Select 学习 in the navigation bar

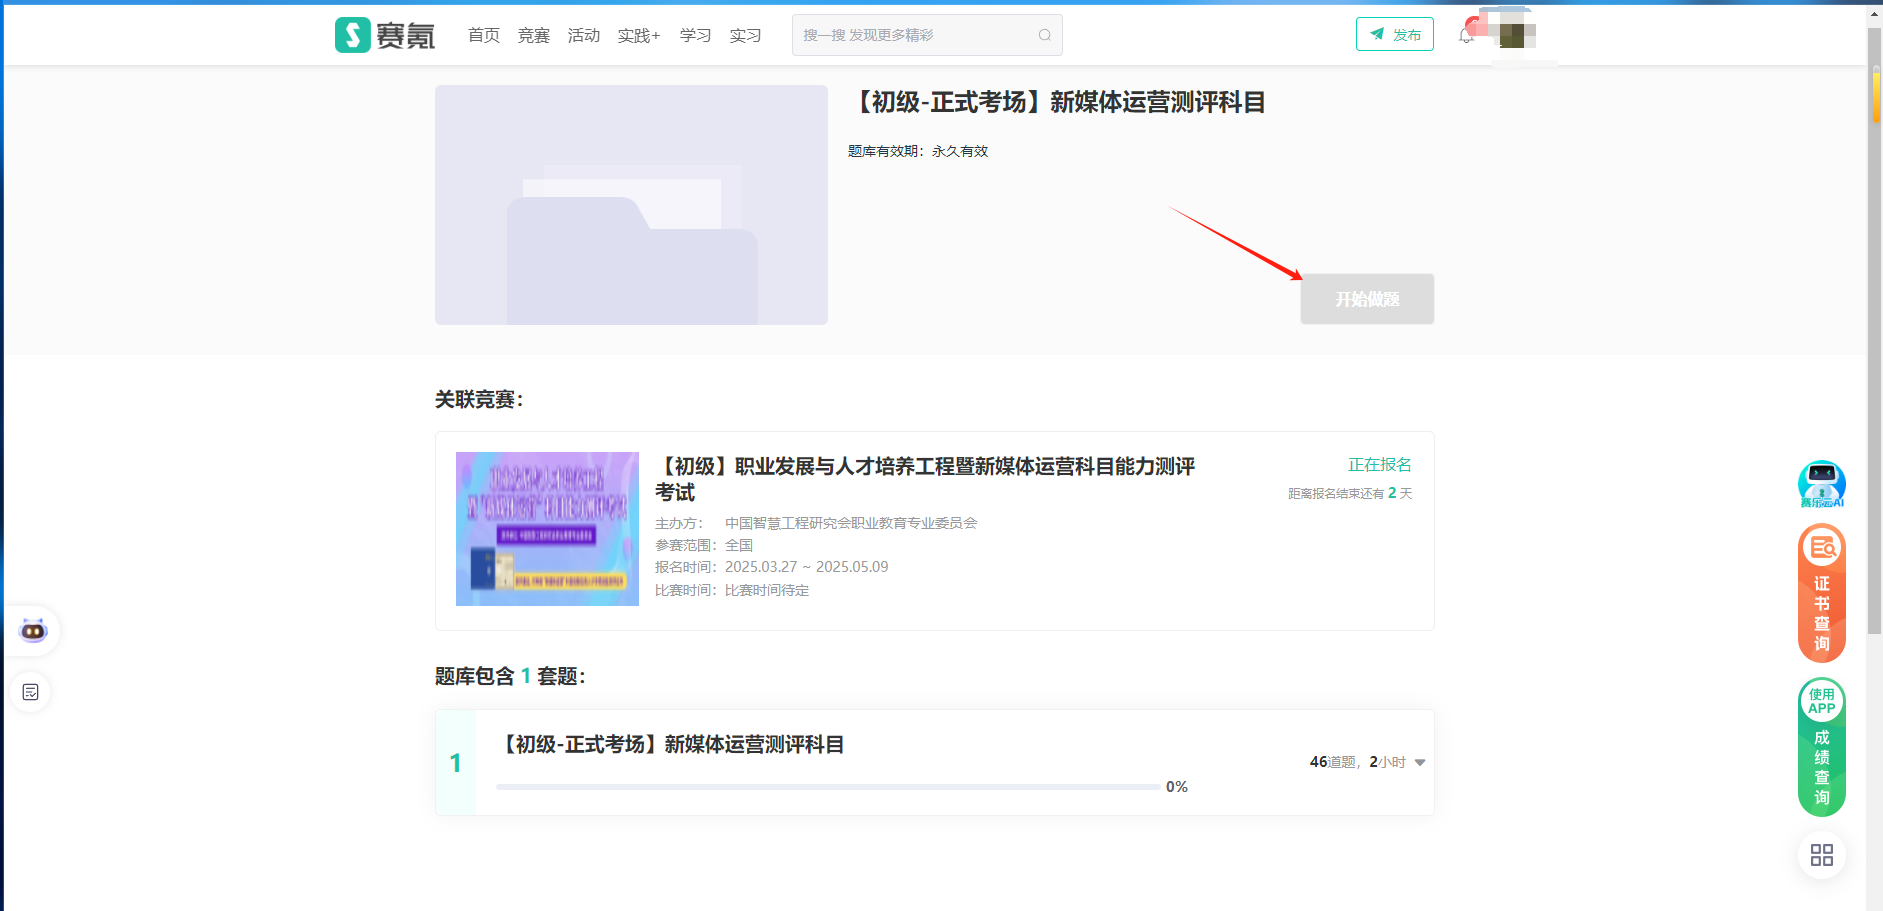tap(695, 36)
